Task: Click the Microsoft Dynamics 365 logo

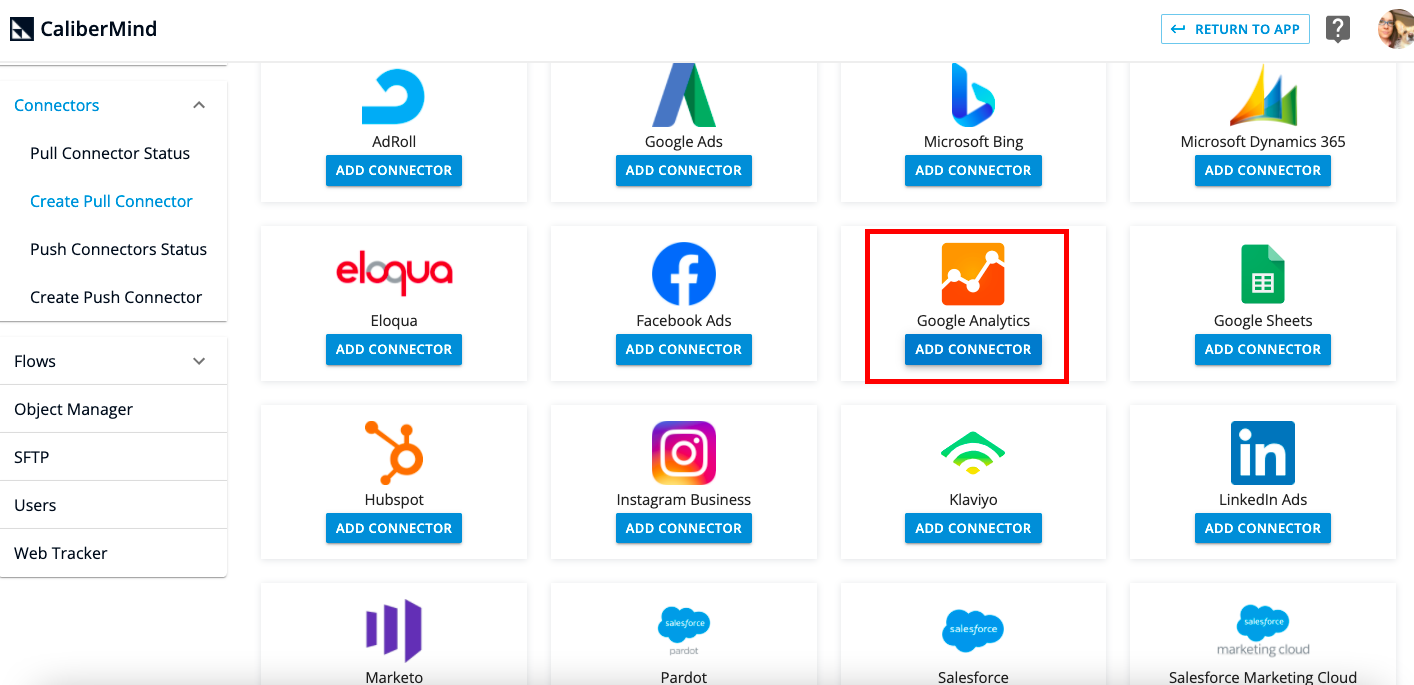Action: [x=1263, y=95]
